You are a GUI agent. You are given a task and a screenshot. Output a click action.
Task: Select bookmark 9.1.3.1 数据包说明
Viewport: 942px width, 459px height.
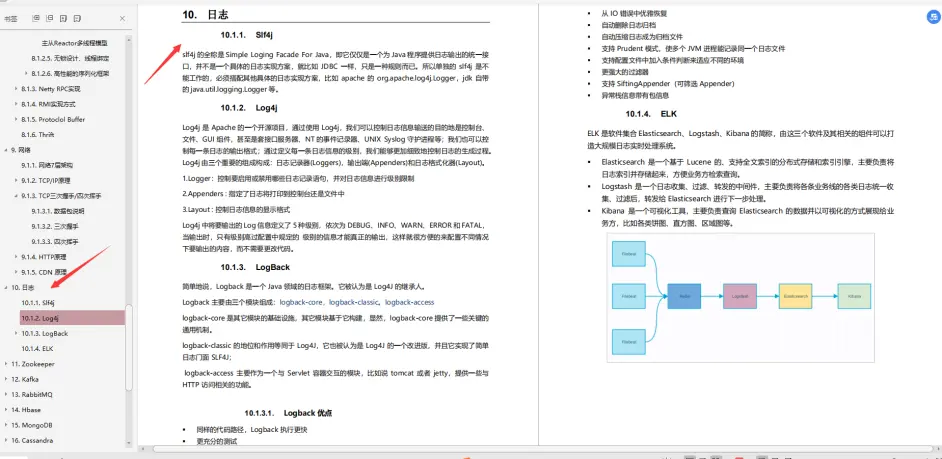(x=58, y=211)
